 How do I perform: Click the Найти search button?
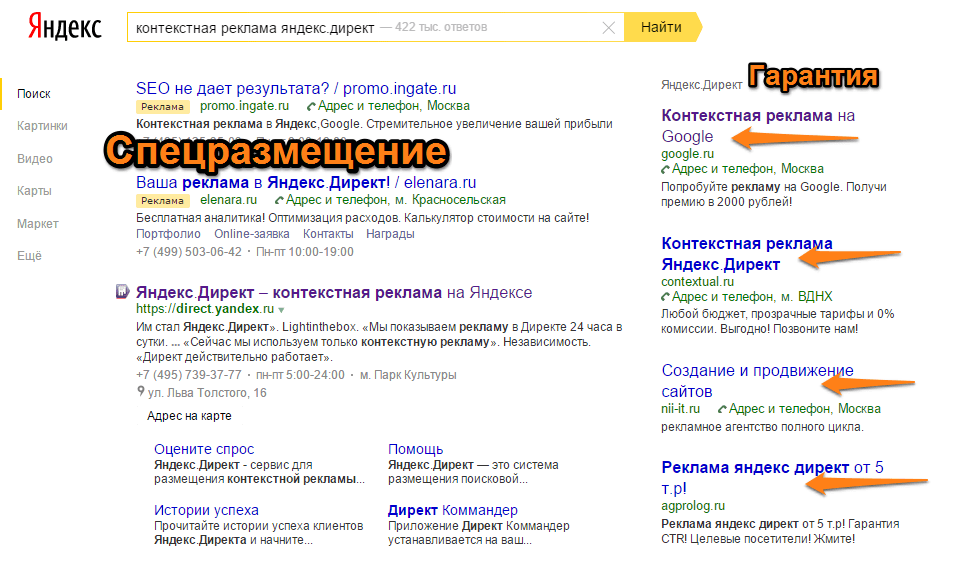[662, 27]
